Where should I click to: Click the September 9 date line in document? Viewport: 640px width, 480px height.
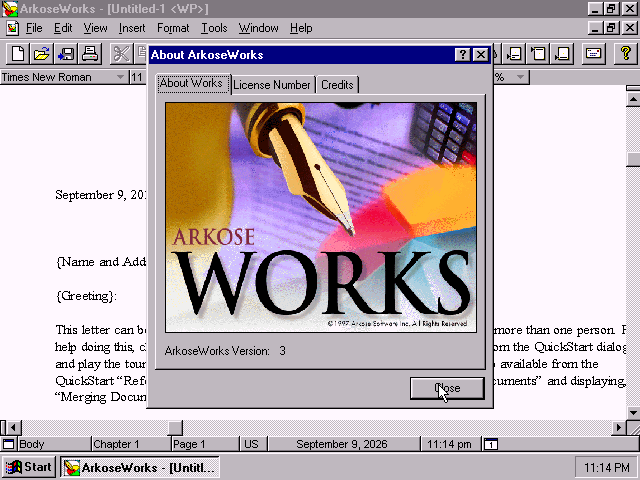coord(100,195)
